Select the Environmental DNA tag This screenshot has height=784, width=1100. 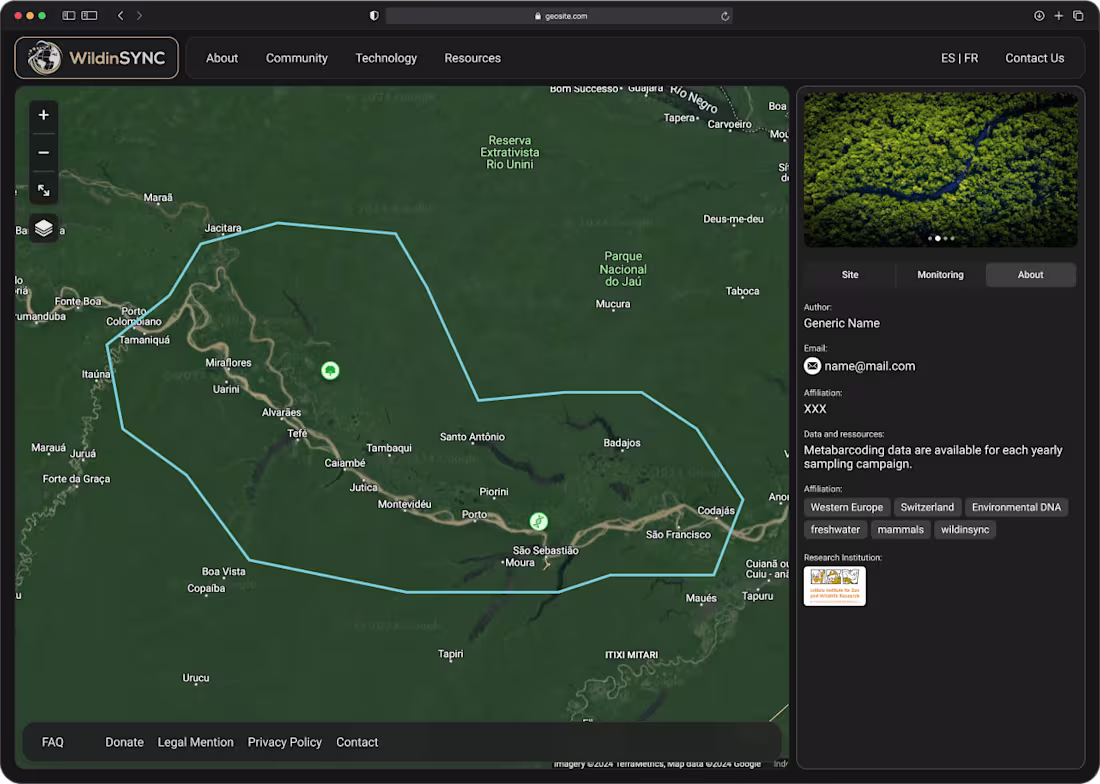[x=1016, y=507]
